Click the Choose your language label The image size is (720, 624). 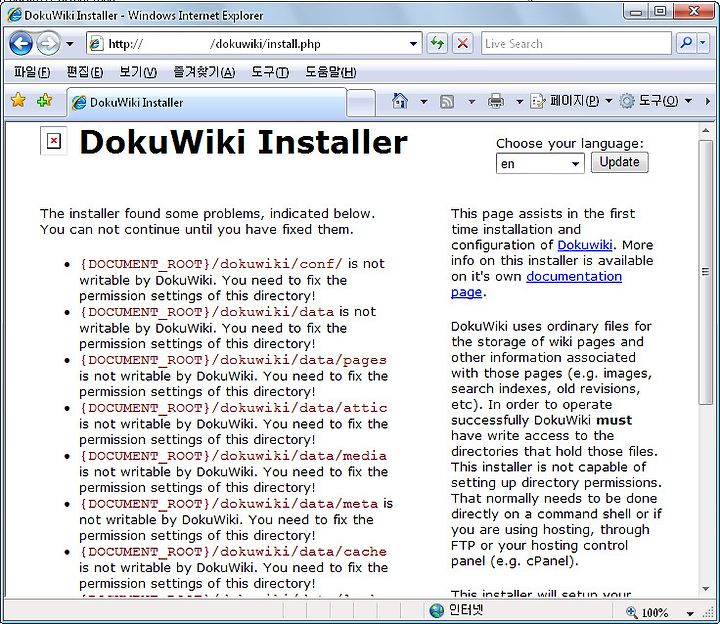tap(570, 143)
